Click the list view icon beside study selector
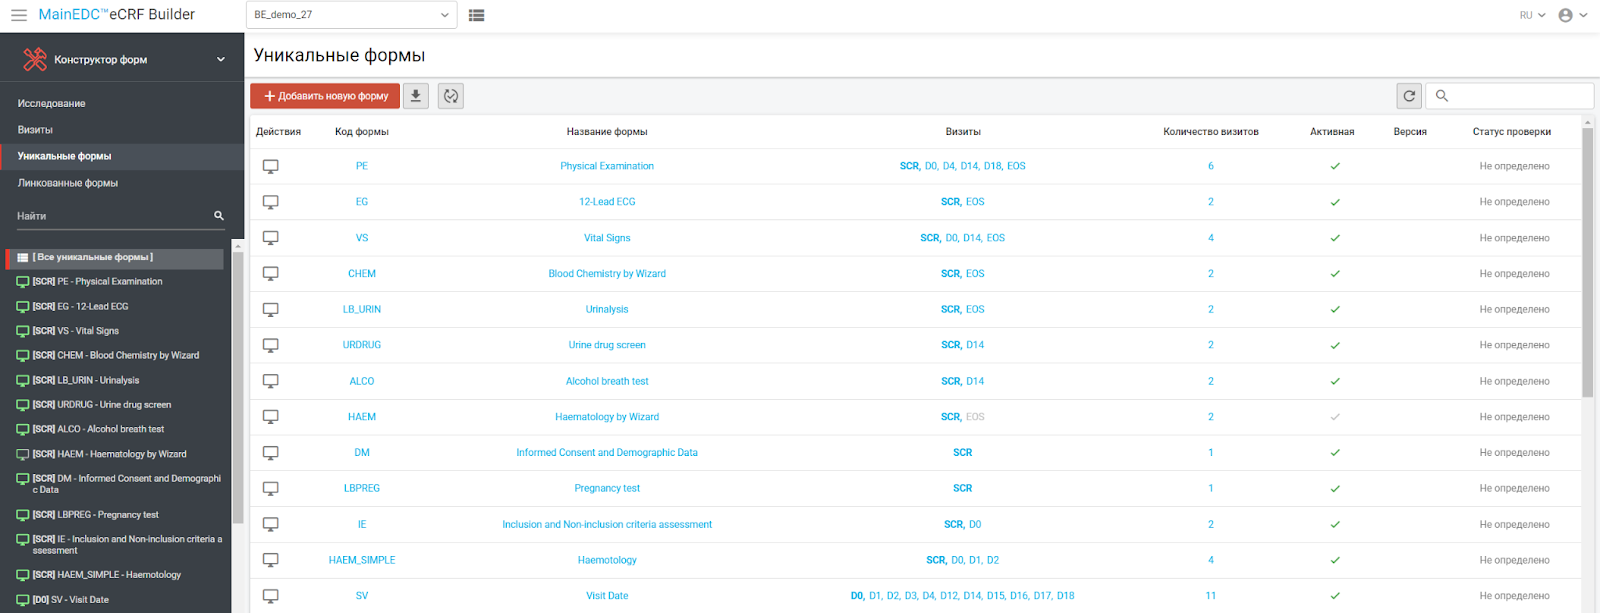The image size is (1600, 613). pos(477,15)
